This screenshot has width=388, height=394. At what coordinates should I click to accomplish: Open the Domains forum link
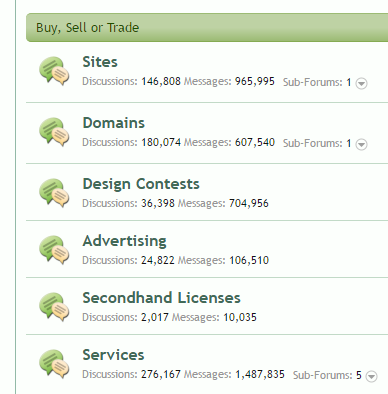[x=114, y=123]
